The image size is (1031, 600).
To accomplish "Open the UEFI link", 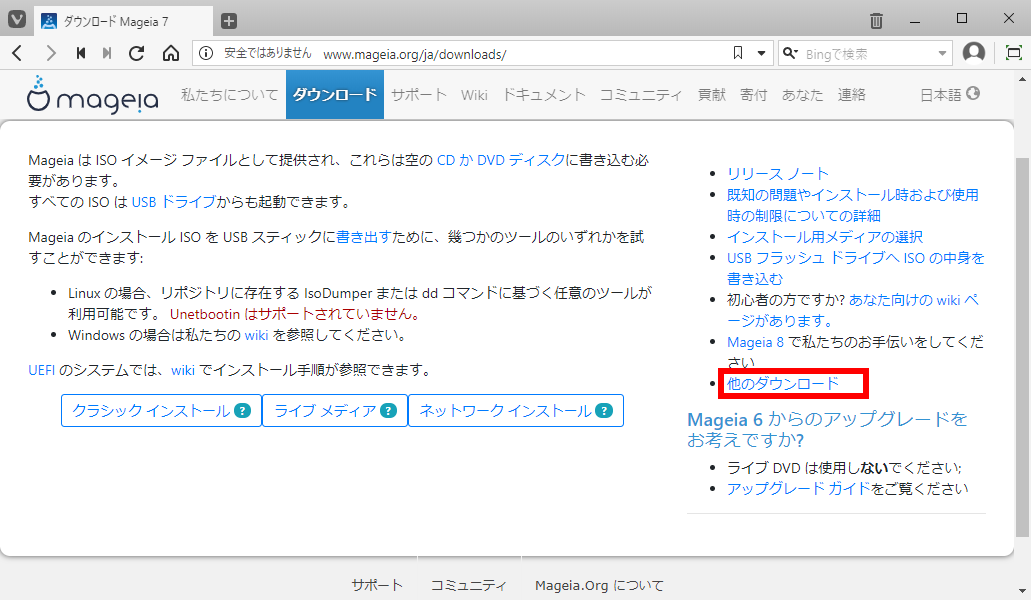I will click(41, 370).
